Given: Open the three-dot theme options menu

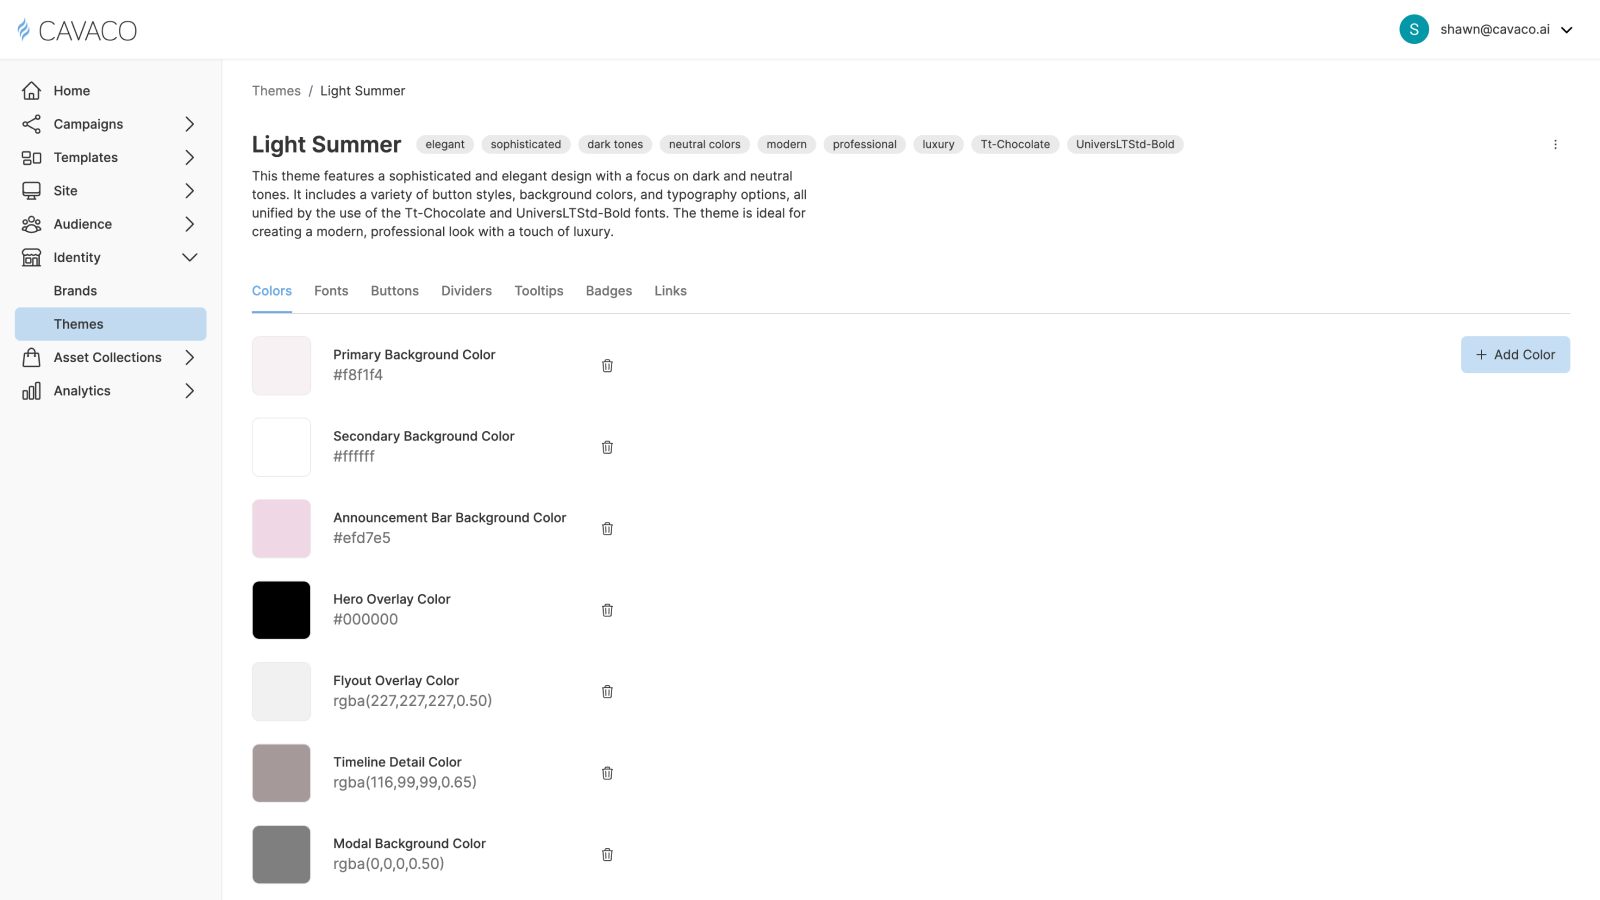Looking at the screenshot, I should [1555, 144].
